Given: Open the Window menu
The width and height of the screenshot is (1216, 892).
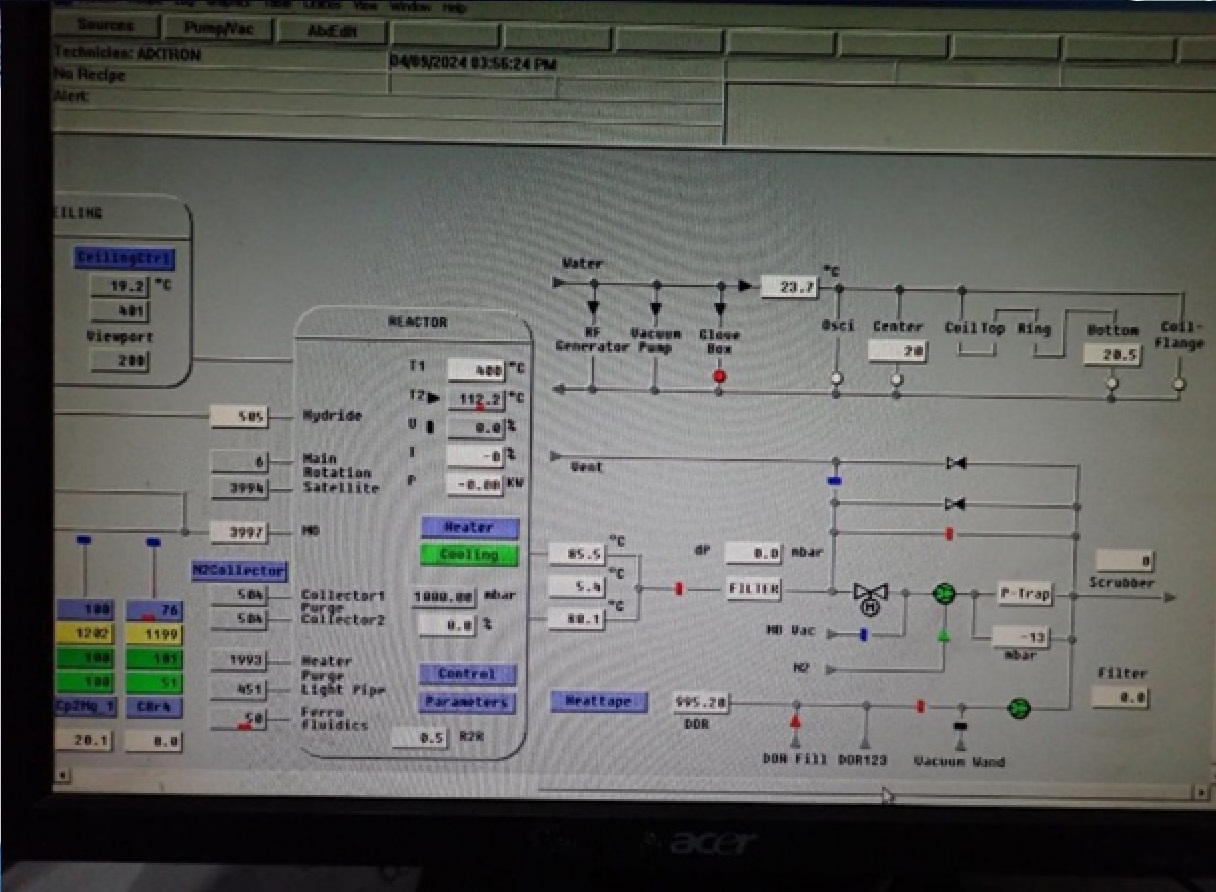Looking at the screenshot, I should point(411,7).
